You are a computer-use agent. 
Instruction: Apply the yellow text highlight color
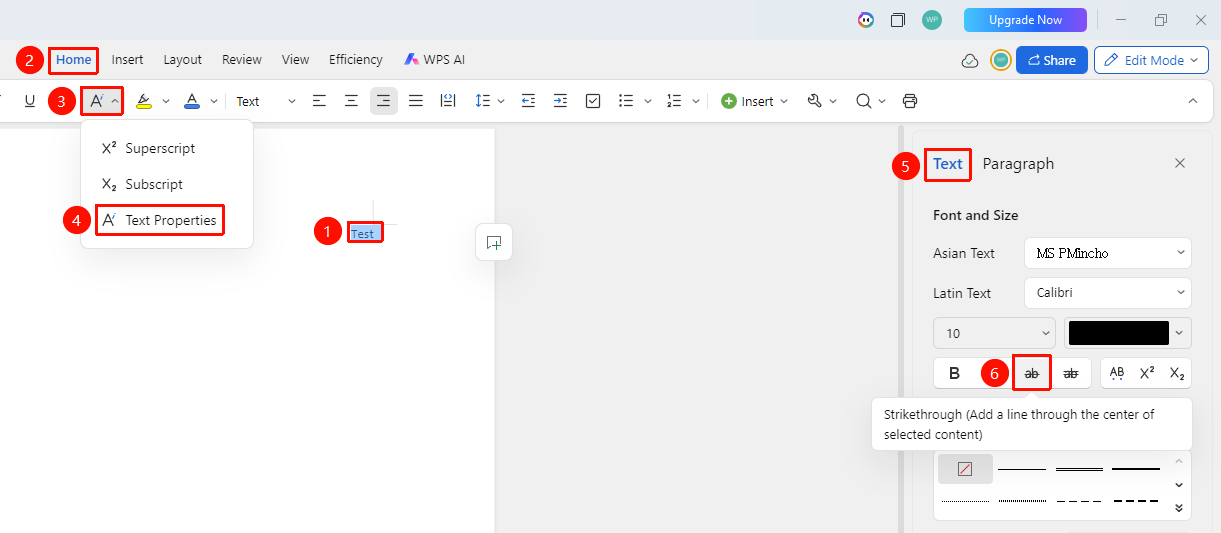(x=144, y=101)
